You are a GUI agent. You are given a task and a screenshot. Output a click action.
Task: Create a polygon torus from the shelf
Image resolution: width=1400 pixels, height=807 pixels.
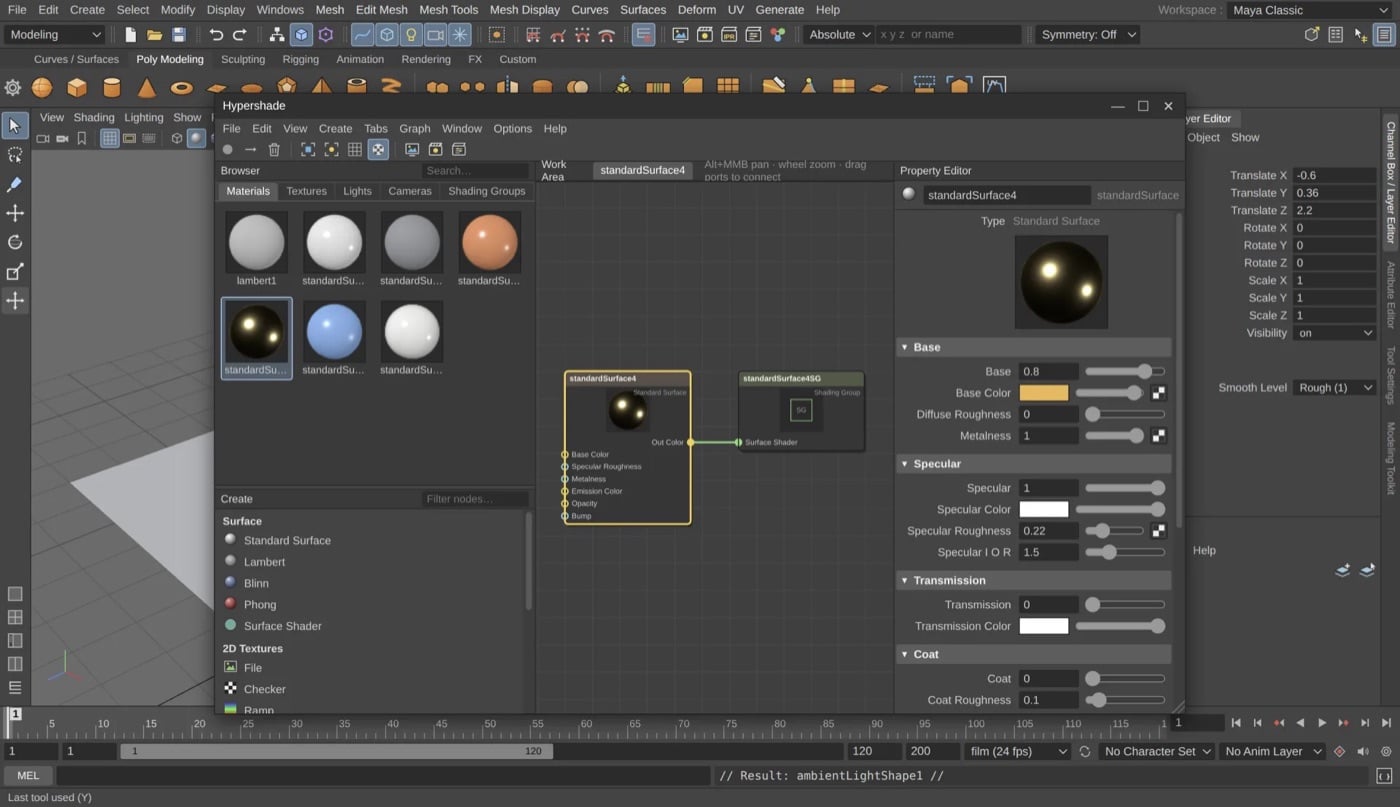pos(181,88)
